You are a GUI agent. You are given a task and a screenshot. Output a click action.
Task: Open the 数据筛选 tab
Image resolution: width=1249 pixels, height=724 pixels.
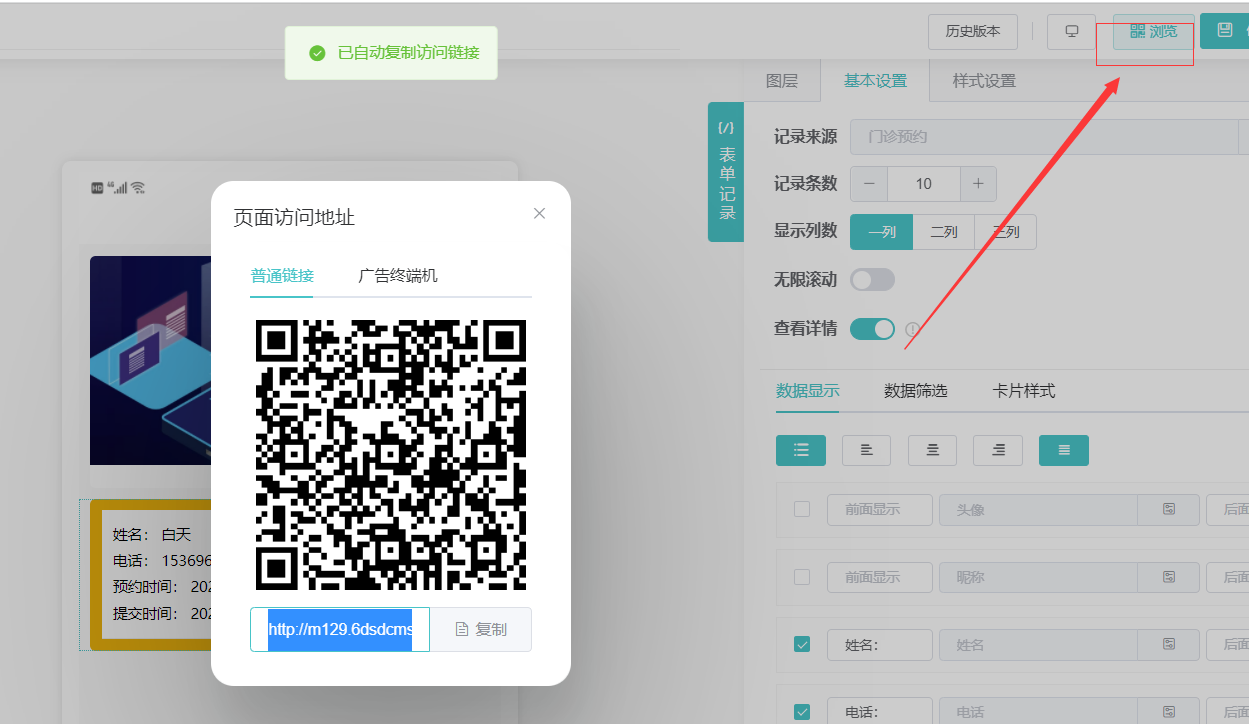(916, 391)
